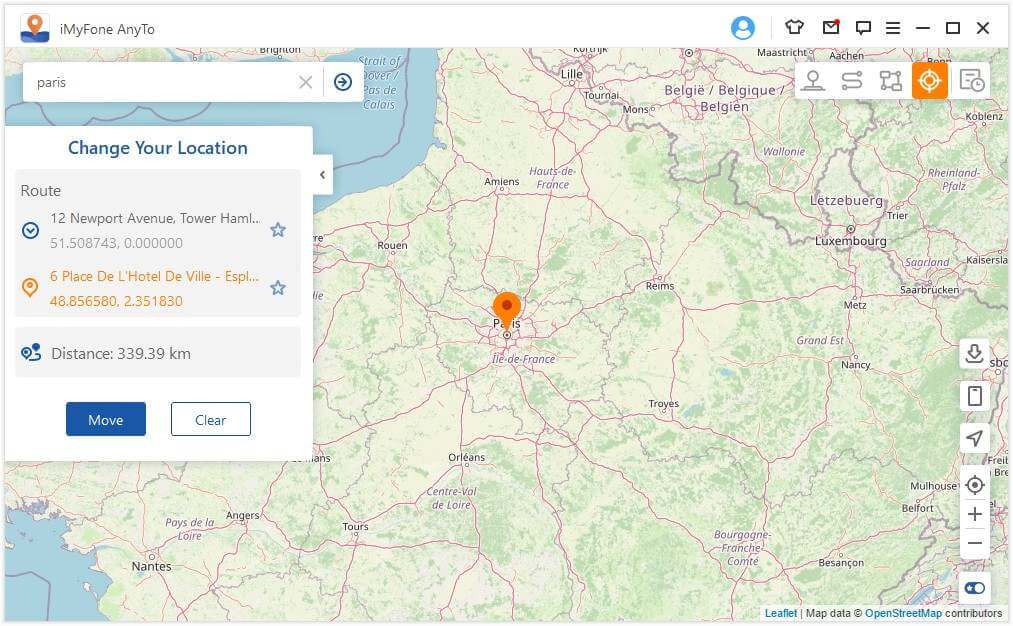Clear the search text with the X icon
The height and width of the screenshot is (626, 1013).
click(x=306, y=82)
